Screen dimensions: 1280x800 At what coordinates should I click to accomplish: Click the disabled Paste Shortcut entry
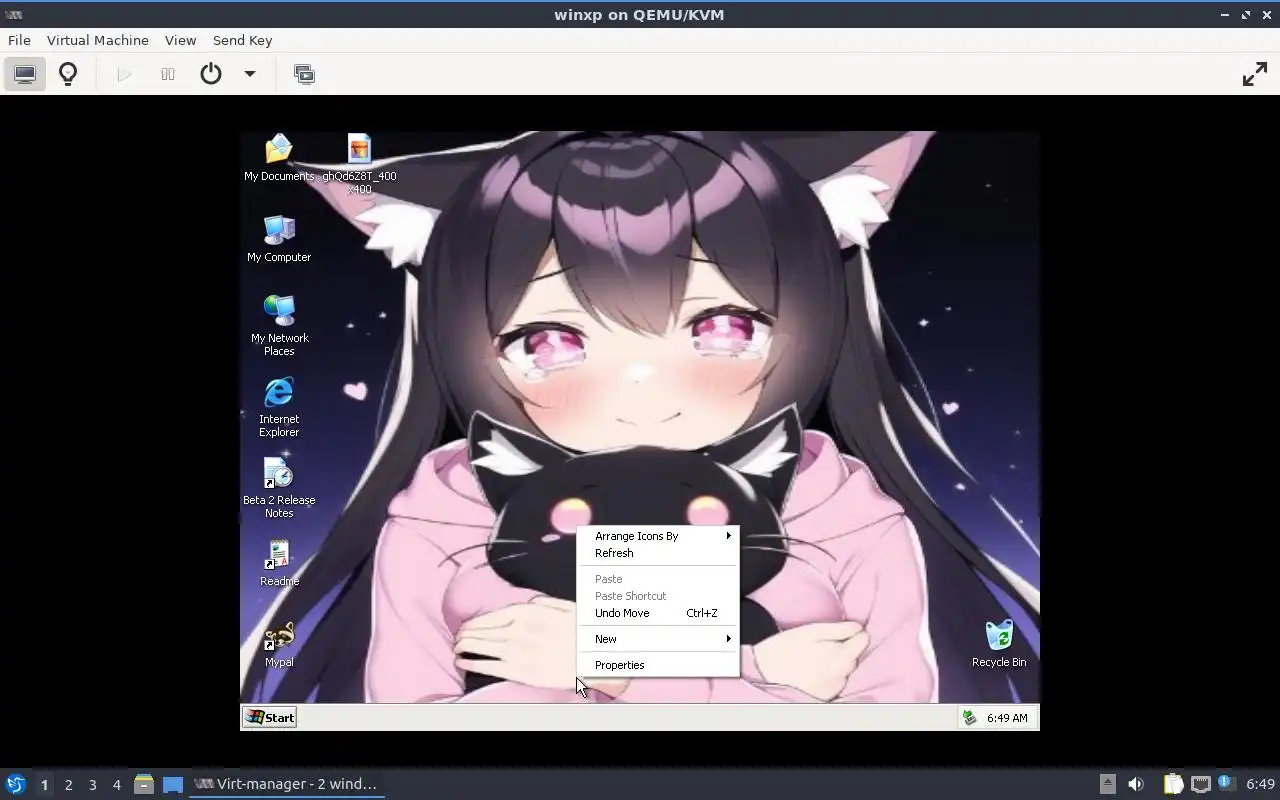point(658,596)
